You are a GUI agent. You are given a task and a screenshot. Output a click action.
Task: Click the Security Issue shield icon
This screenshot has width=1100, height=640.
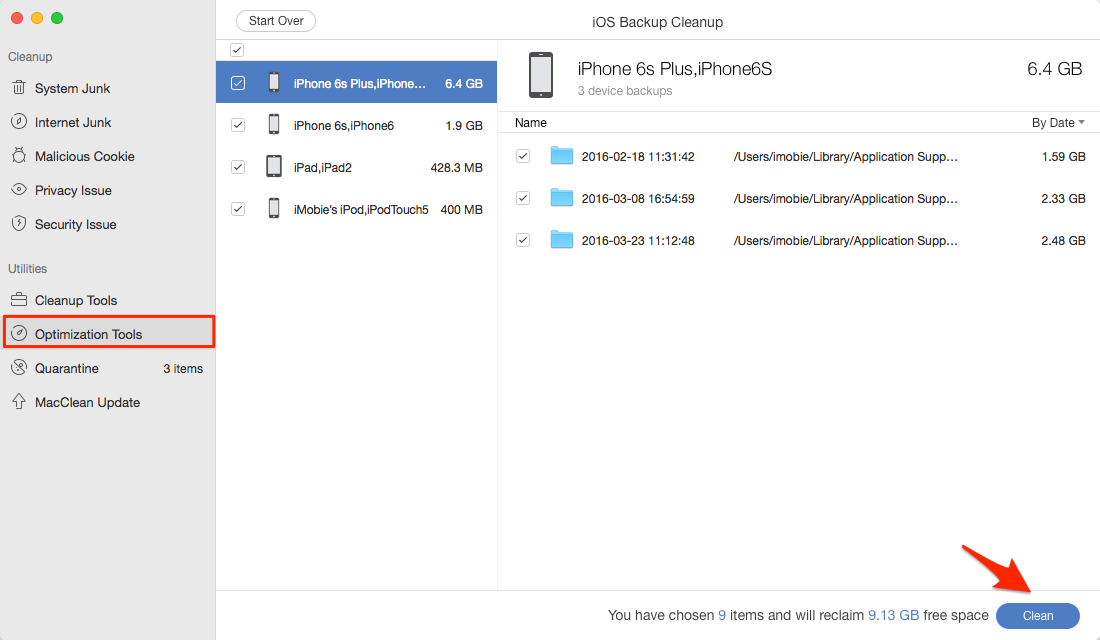[x=19, y=224]
